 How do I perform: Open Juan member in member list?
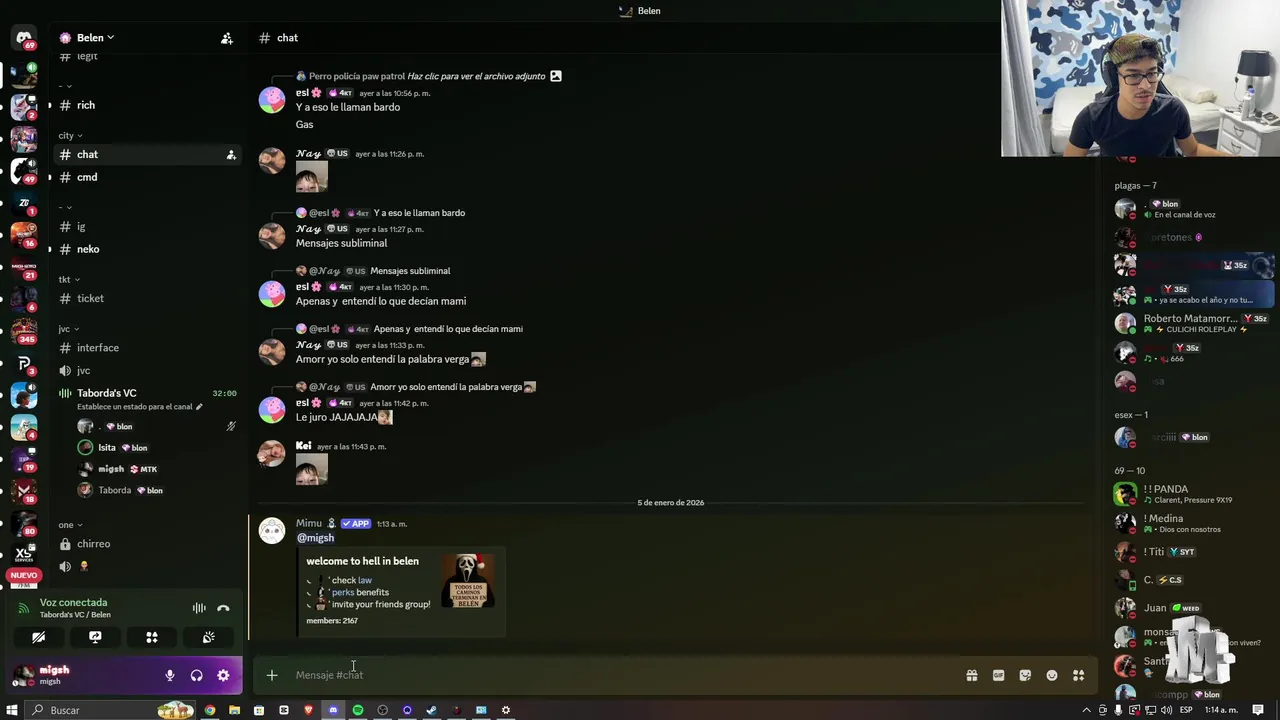coord(1190,608)
